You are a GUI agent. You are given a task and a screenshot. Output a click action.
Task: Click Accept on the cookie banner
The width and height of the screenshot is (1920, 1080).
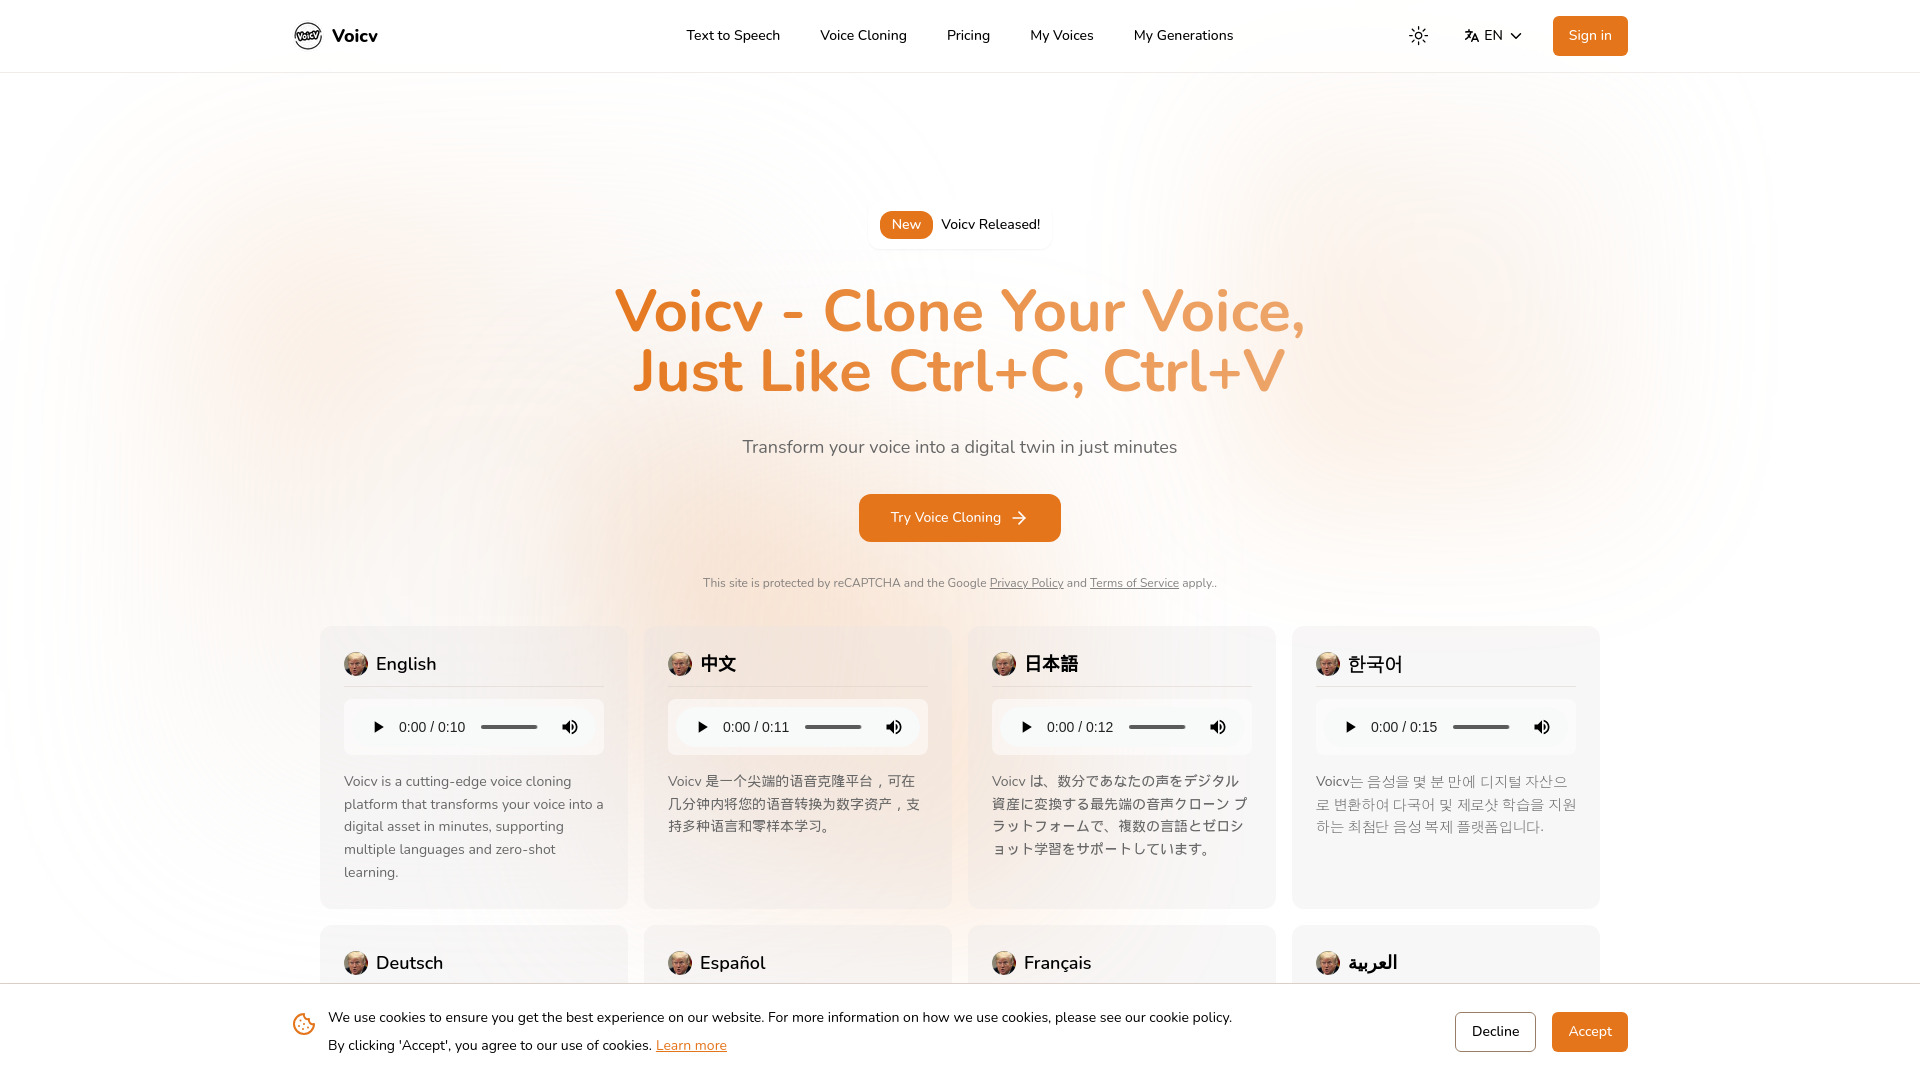1589,1031
